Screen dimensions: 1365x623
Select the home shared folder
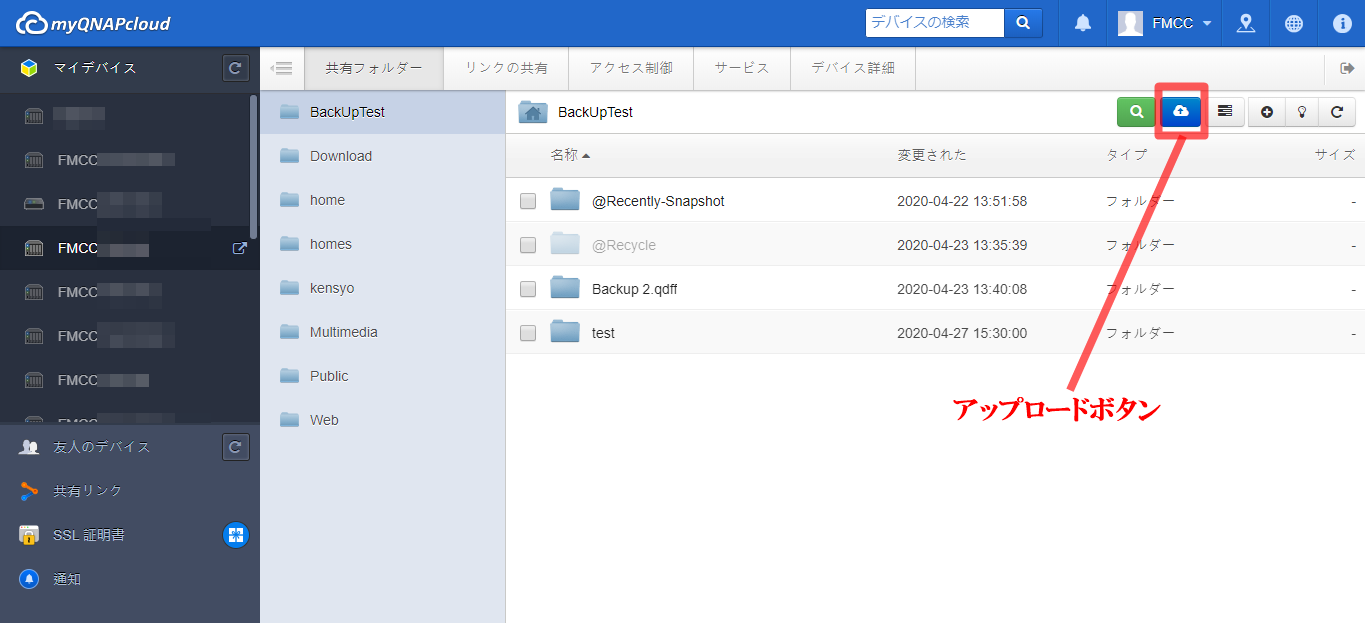383,200
